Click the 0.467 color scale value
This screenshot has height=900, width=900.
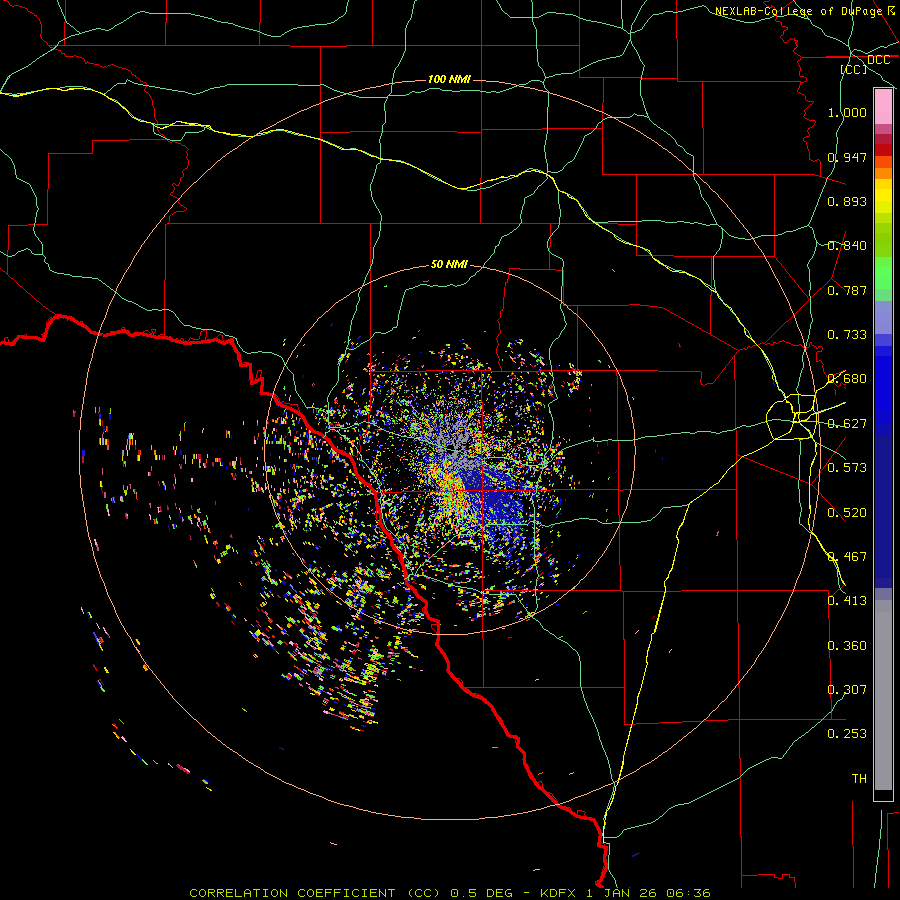pos(847,557)
